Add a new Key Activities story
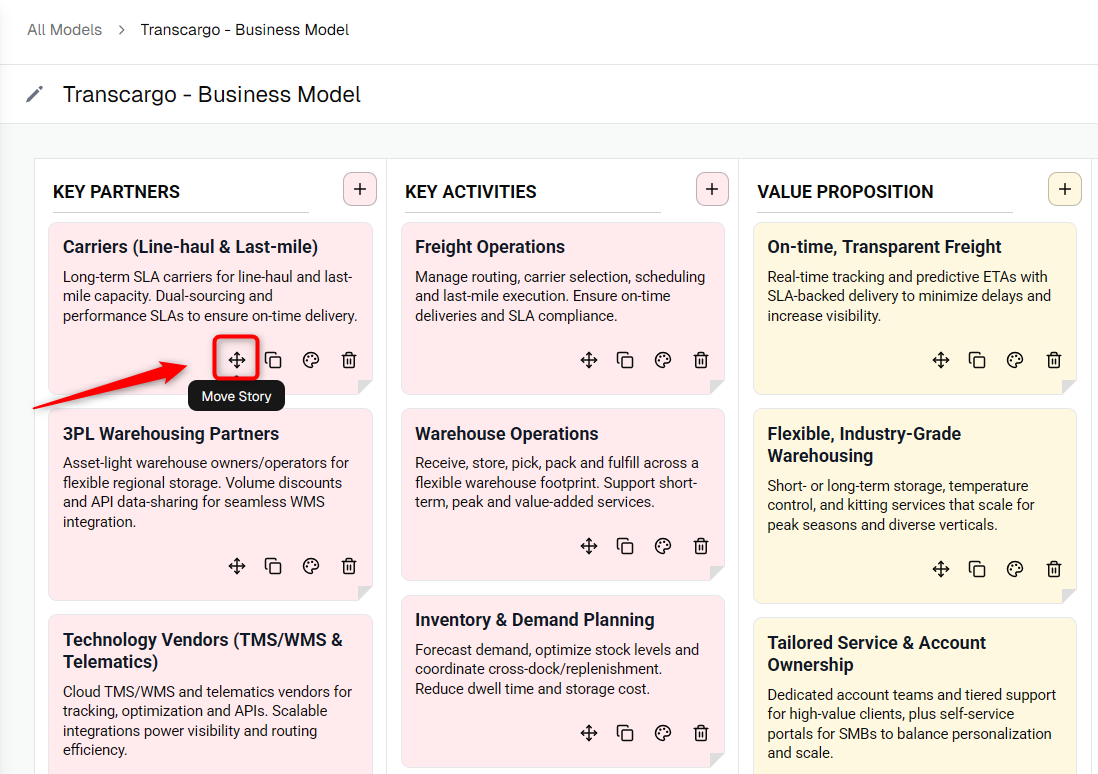The width and height of the screenshot is (1098, 774). 712,189
